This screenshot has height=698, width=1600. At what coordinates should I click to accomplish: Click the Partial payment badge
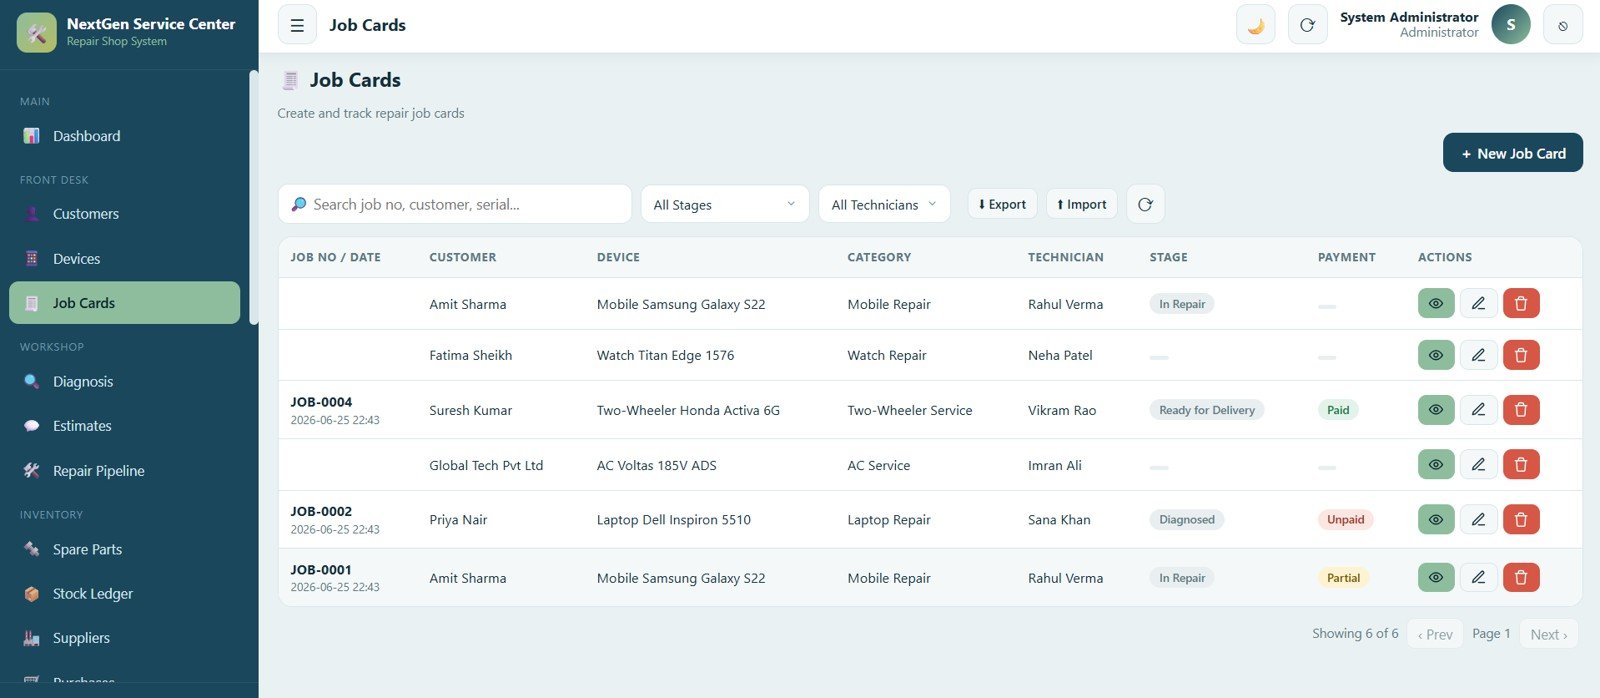[1343, 578]
